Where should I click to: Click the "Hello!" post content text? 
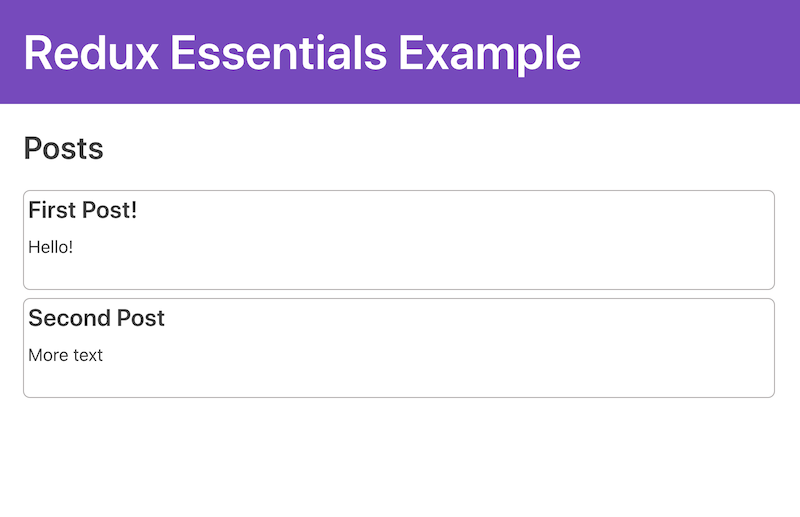click(x=50, y=247)
